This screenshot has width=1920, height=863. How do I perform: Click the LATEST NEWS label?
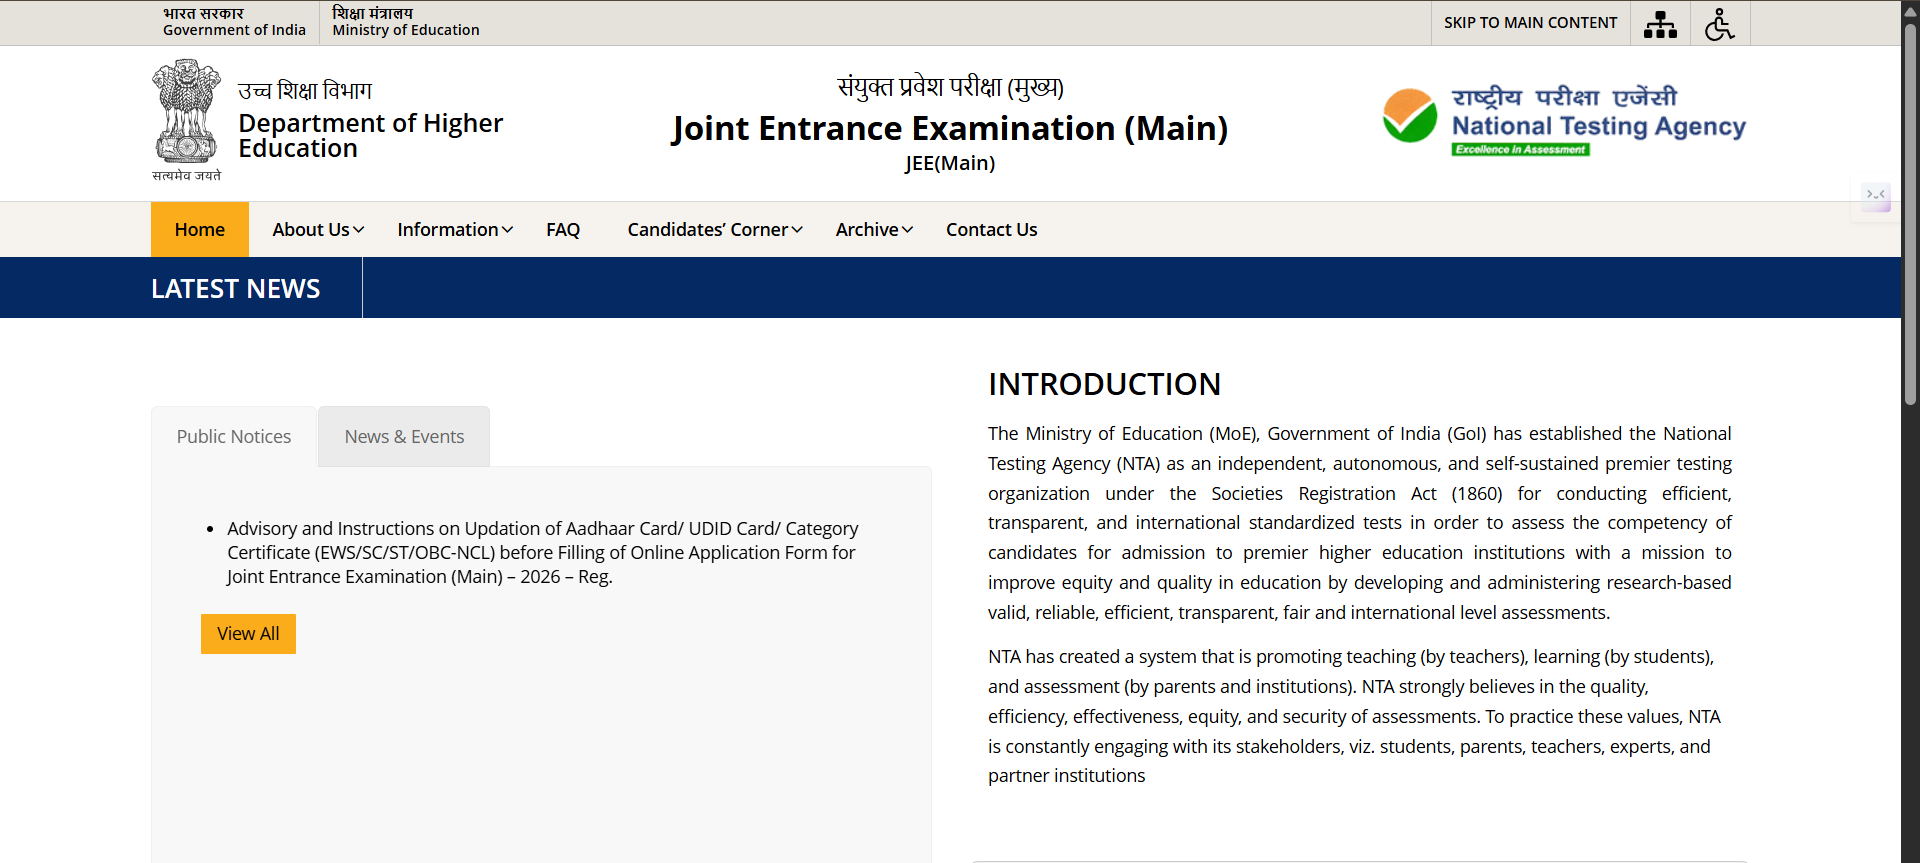pyautogui.click(x=236, y=288)
